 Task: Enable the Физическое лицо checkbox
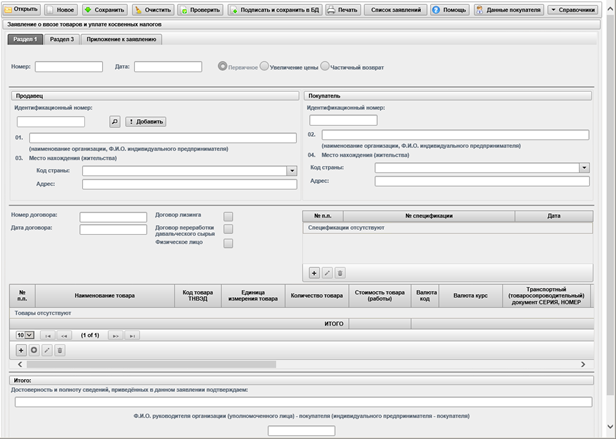[x=228, y=243]
